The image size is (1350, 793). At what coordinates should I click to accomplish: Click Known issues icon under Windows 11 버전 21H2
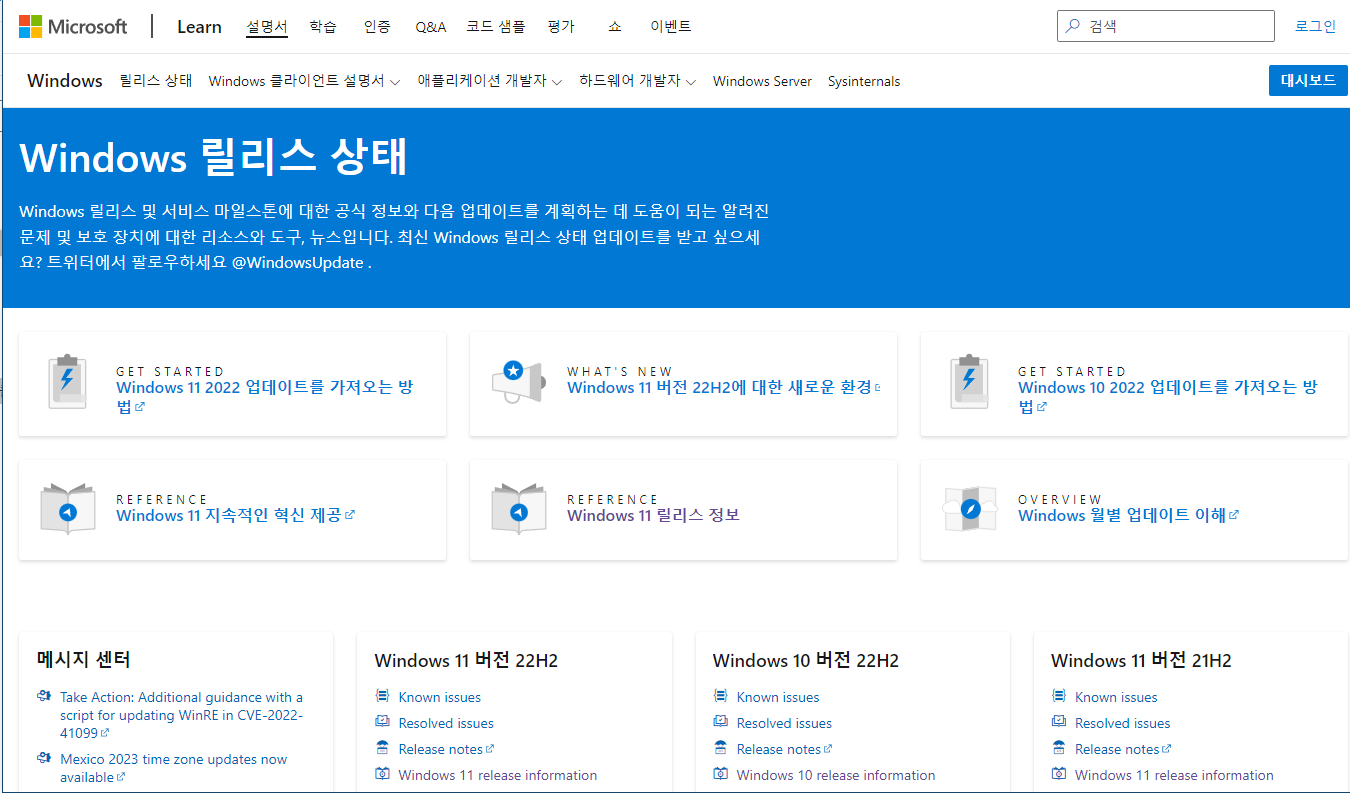click(1058, 696)
